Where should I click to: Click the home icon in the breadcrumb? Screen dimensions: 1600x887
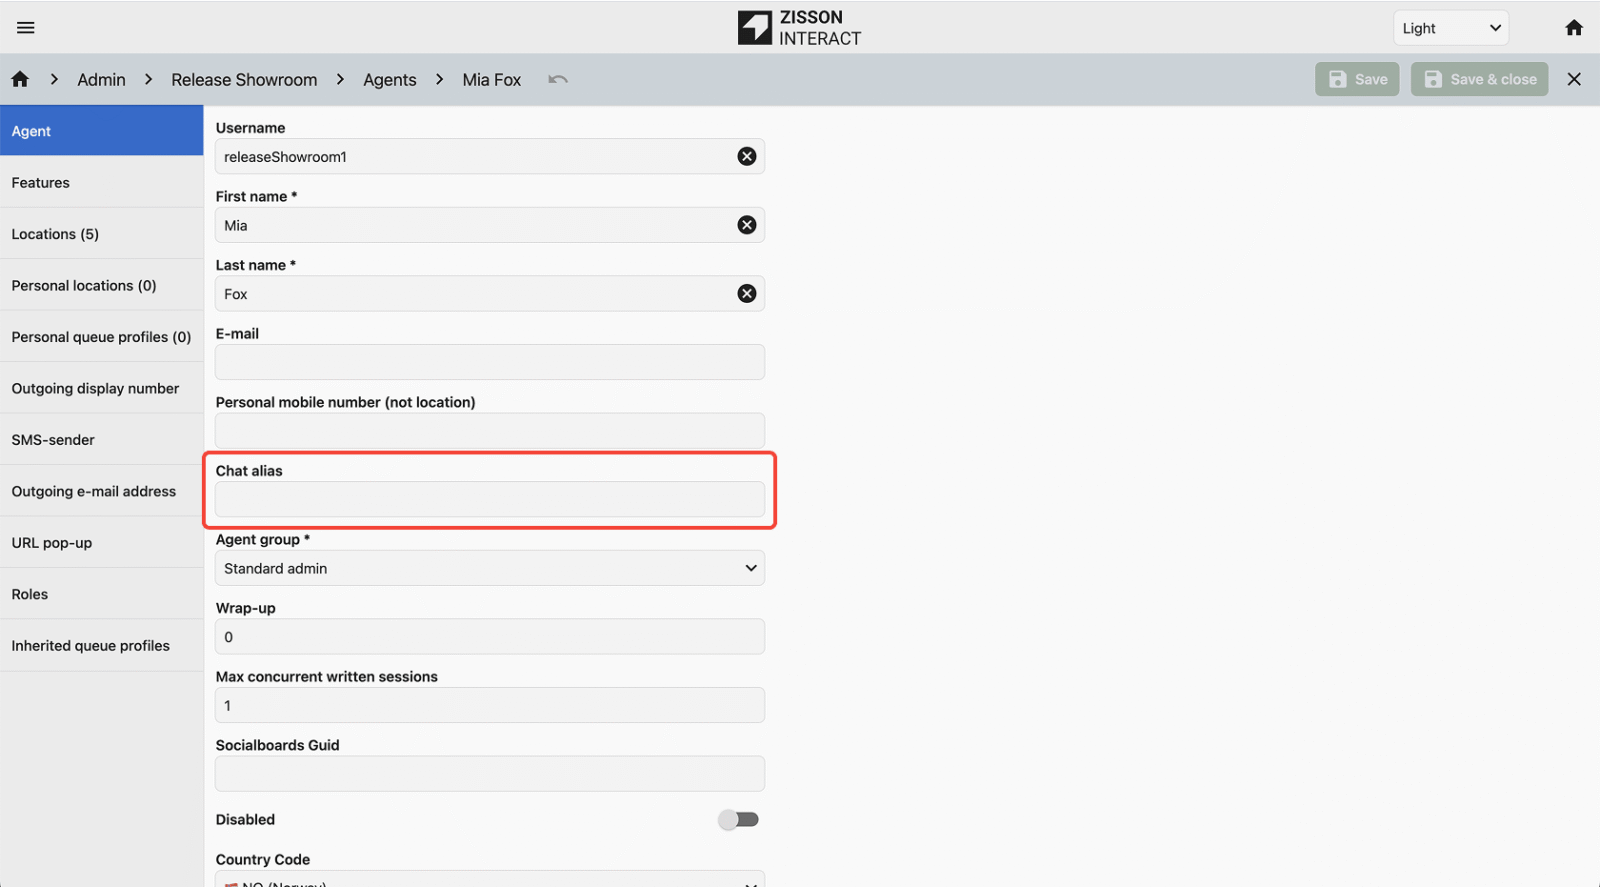click(x=20, y=79)
